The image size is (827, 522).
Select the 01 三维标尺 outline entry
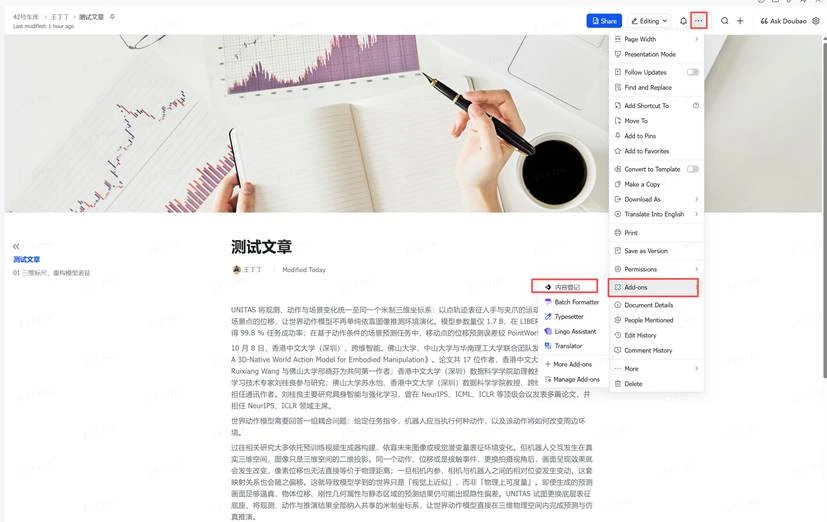point(52,273)
